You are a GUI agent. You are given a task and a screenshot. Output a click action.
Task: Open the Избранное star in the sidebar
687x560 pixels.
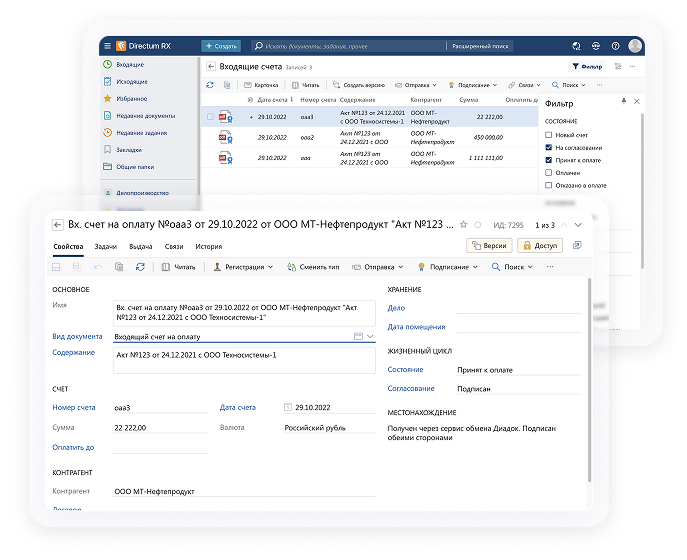(x=107, y=99)
